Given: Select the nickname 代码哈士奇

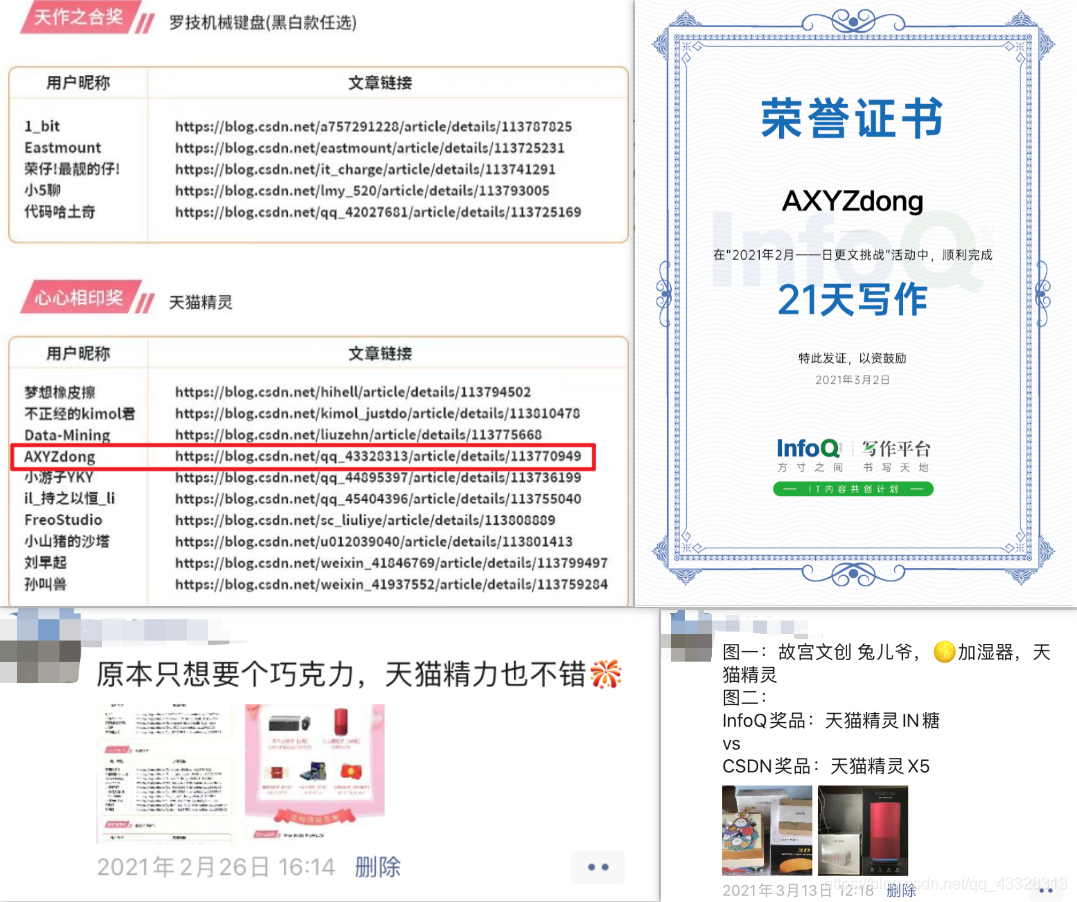Looking at the screenshot, I should coord(60,212).
